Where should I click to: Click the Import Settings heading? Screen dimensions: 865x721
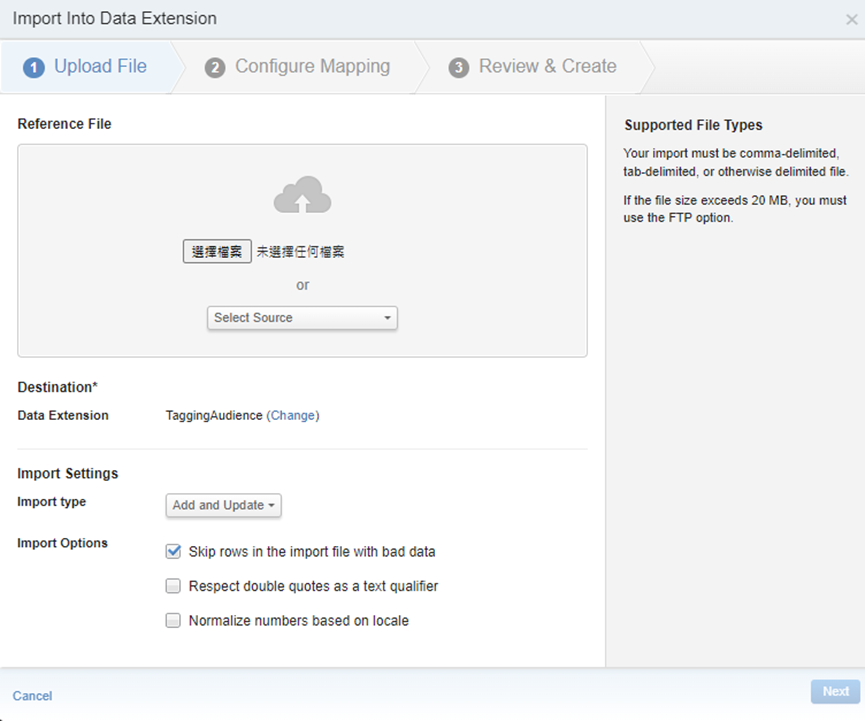[x=68, y=473]
